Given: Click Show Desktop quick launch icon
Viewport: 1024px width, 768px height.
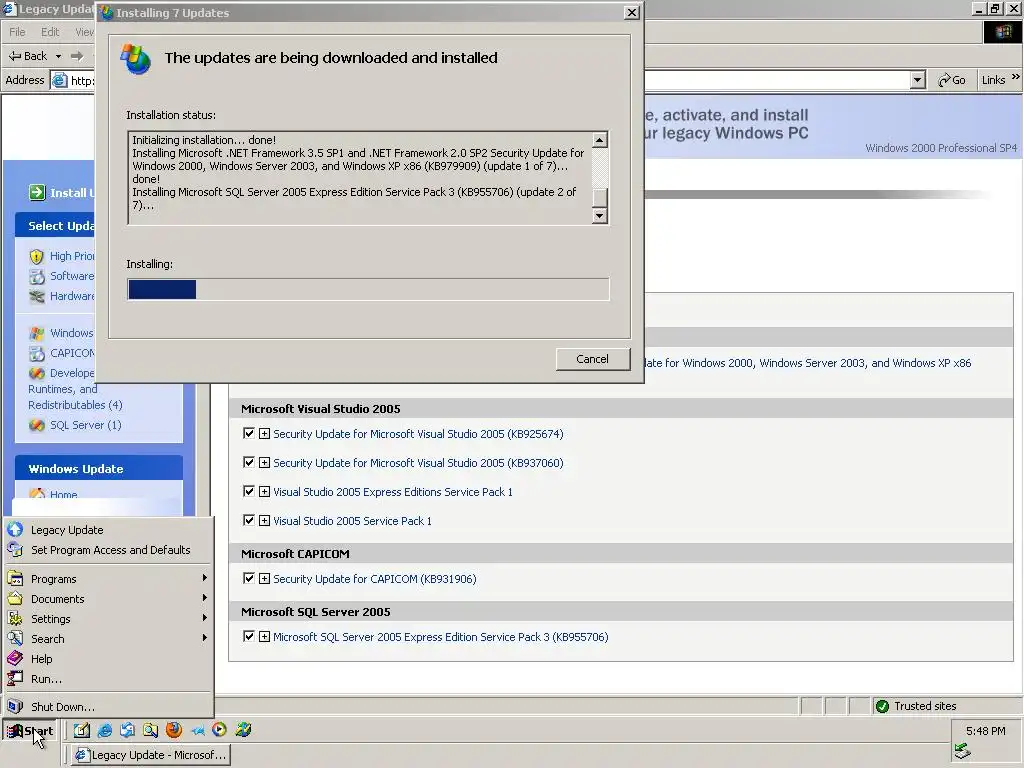Looking at the screenshot, I should click(82, 730).
